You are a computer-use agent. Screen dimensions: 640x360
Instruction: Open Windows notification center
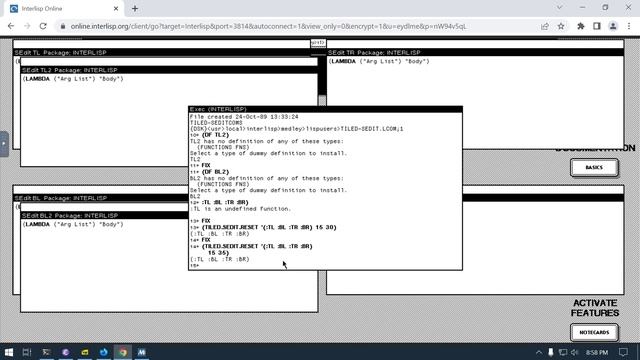tap(623, 352)
